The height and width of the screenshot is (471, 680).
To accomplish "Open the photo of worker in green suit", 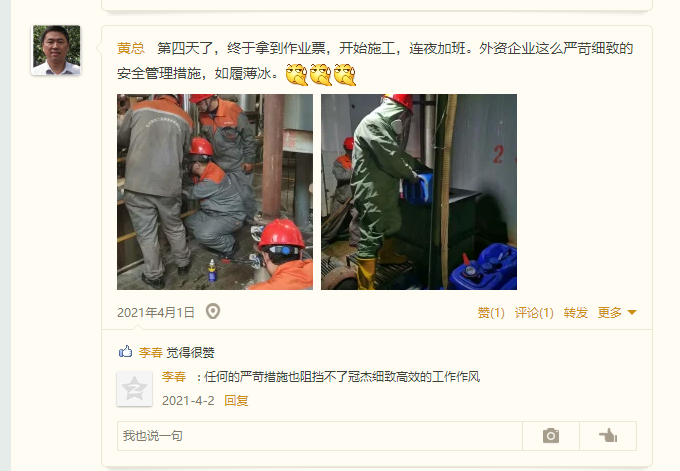I will click(419, 192).
